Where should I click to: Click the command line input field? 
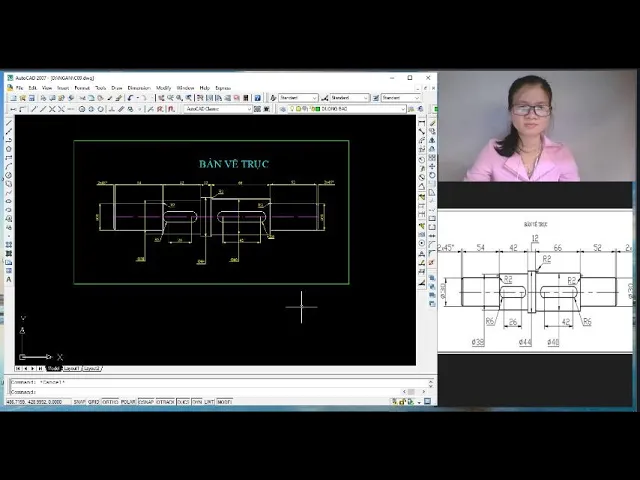pyautogui.click(x=200, y=391)
